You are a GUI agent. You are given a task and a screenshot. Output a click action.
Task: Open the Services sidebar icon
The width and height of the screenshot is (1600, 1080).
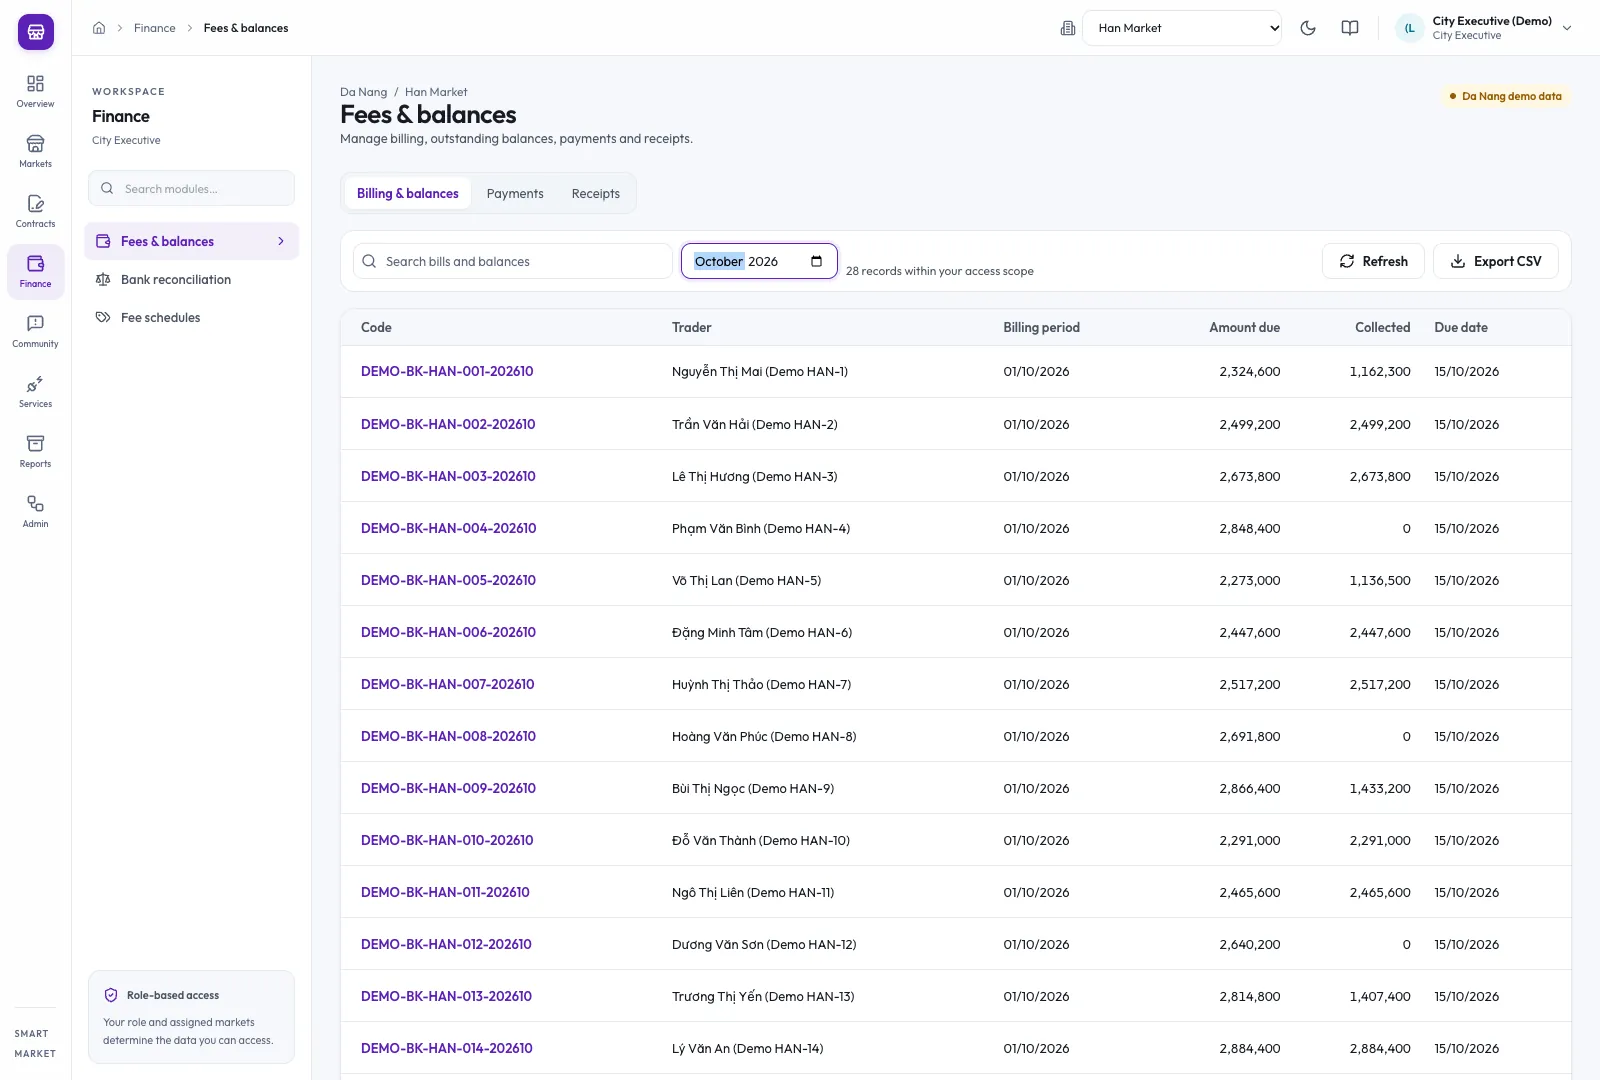click(35, 391)
